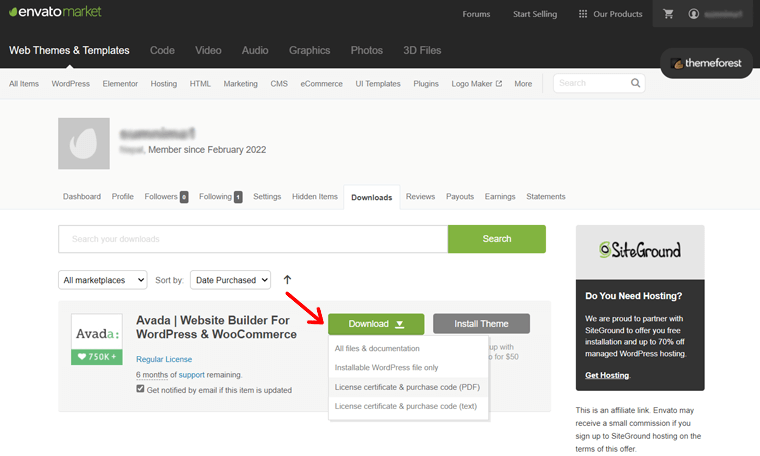The width and height of the screenshot is (760, 456).
Task: Switch to the Profile tab
Action: click(123, 197)
